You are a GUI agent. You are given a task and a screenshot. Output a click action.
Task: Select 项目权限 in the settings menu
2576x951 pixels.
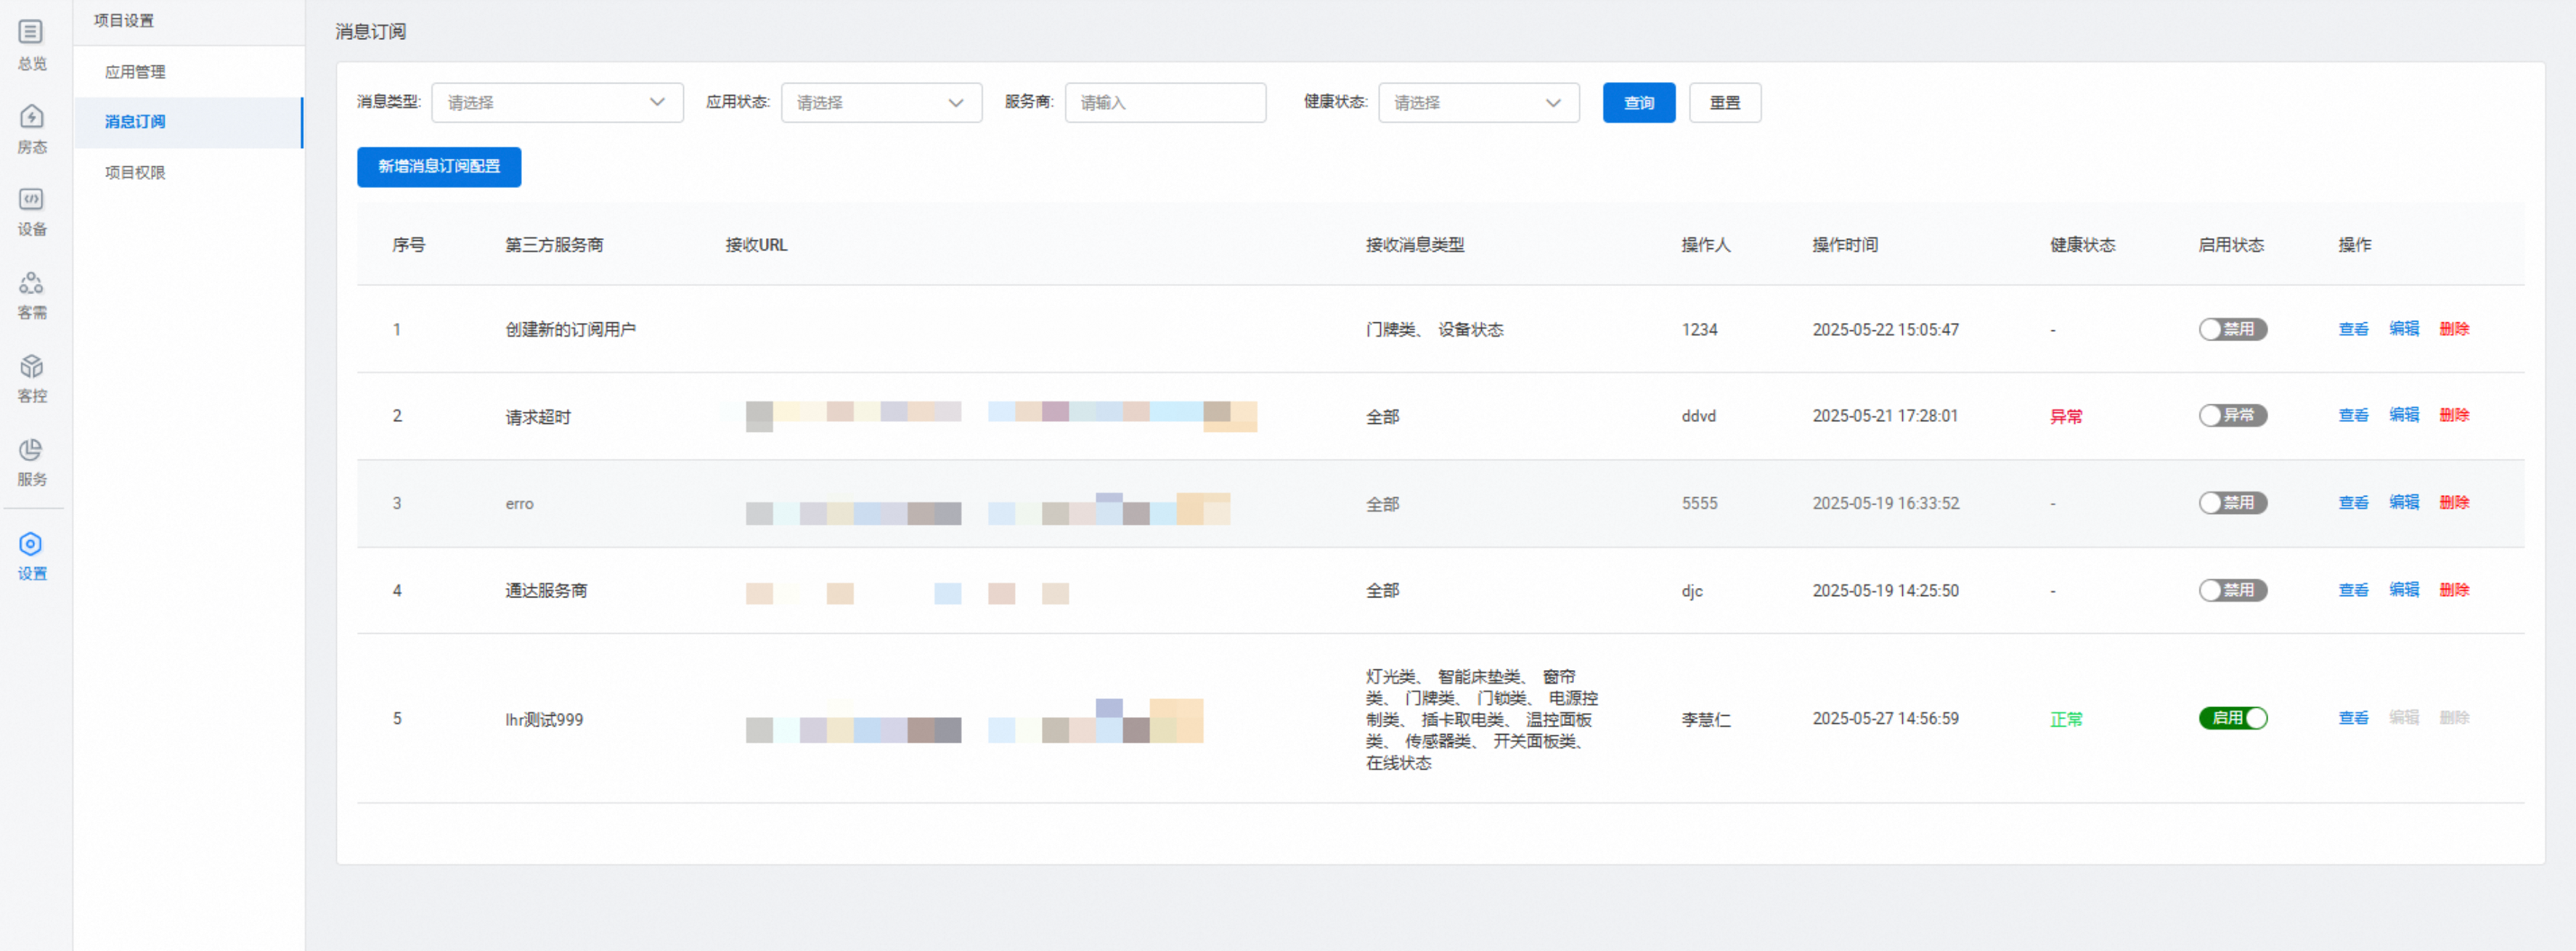135,173
